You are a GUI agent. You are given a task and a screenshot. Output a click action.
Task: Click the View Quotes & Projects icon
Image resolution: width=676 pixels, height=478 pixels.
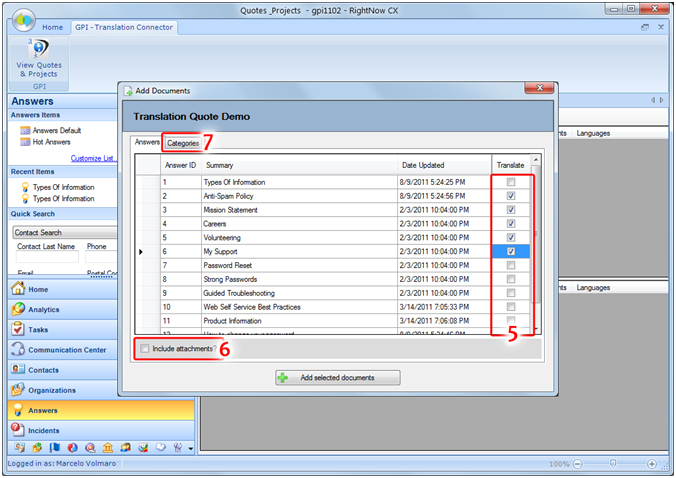click(x=37, y=57)
